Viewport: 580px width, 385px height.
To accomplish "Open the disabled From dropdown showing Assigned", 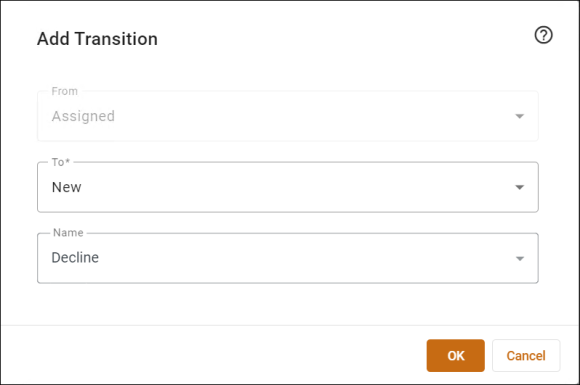I will click(288, 116).
